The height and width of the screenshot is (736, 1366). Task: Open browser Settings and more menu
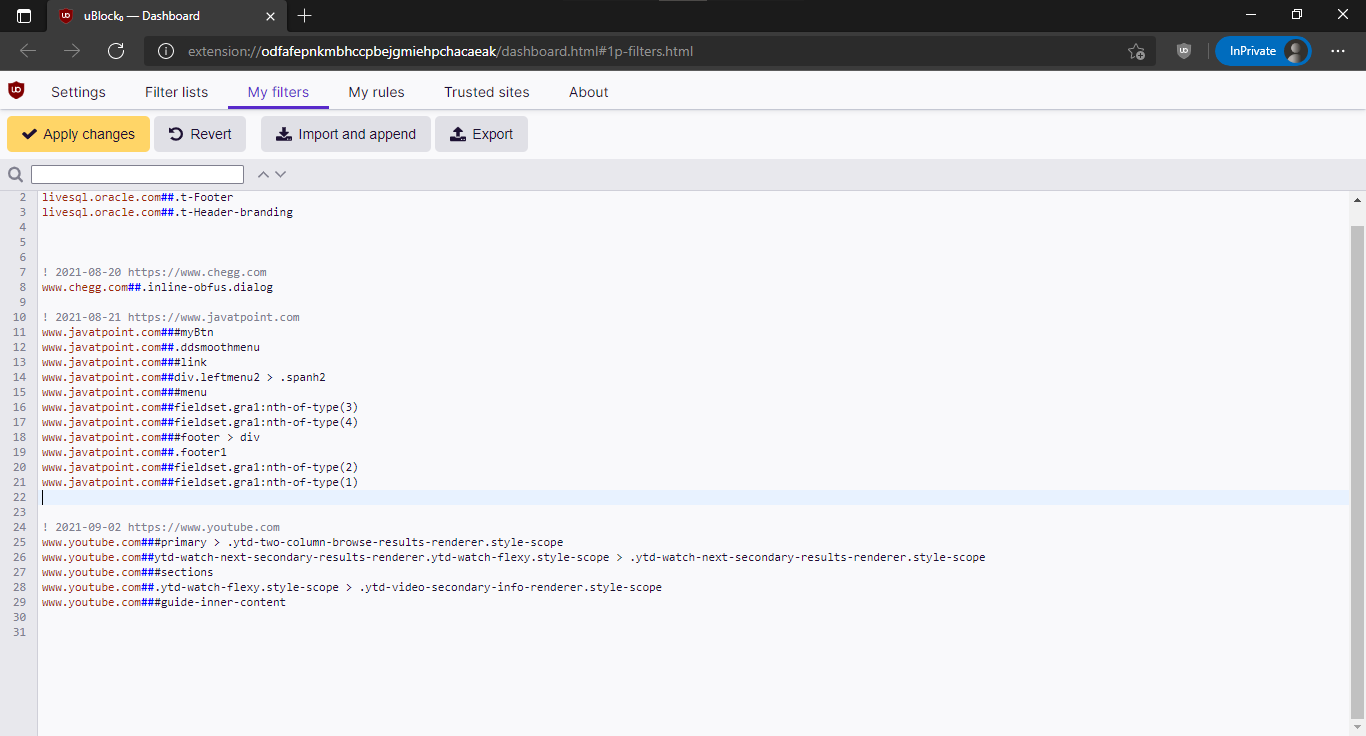click(1338, 51)
